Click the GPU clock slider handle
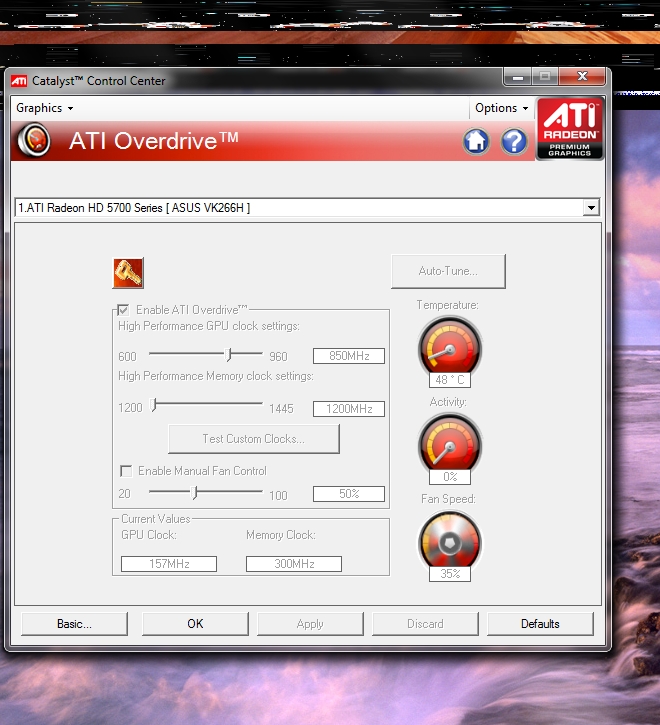This screenshot has height=725, width=660. tap(228, 355)
